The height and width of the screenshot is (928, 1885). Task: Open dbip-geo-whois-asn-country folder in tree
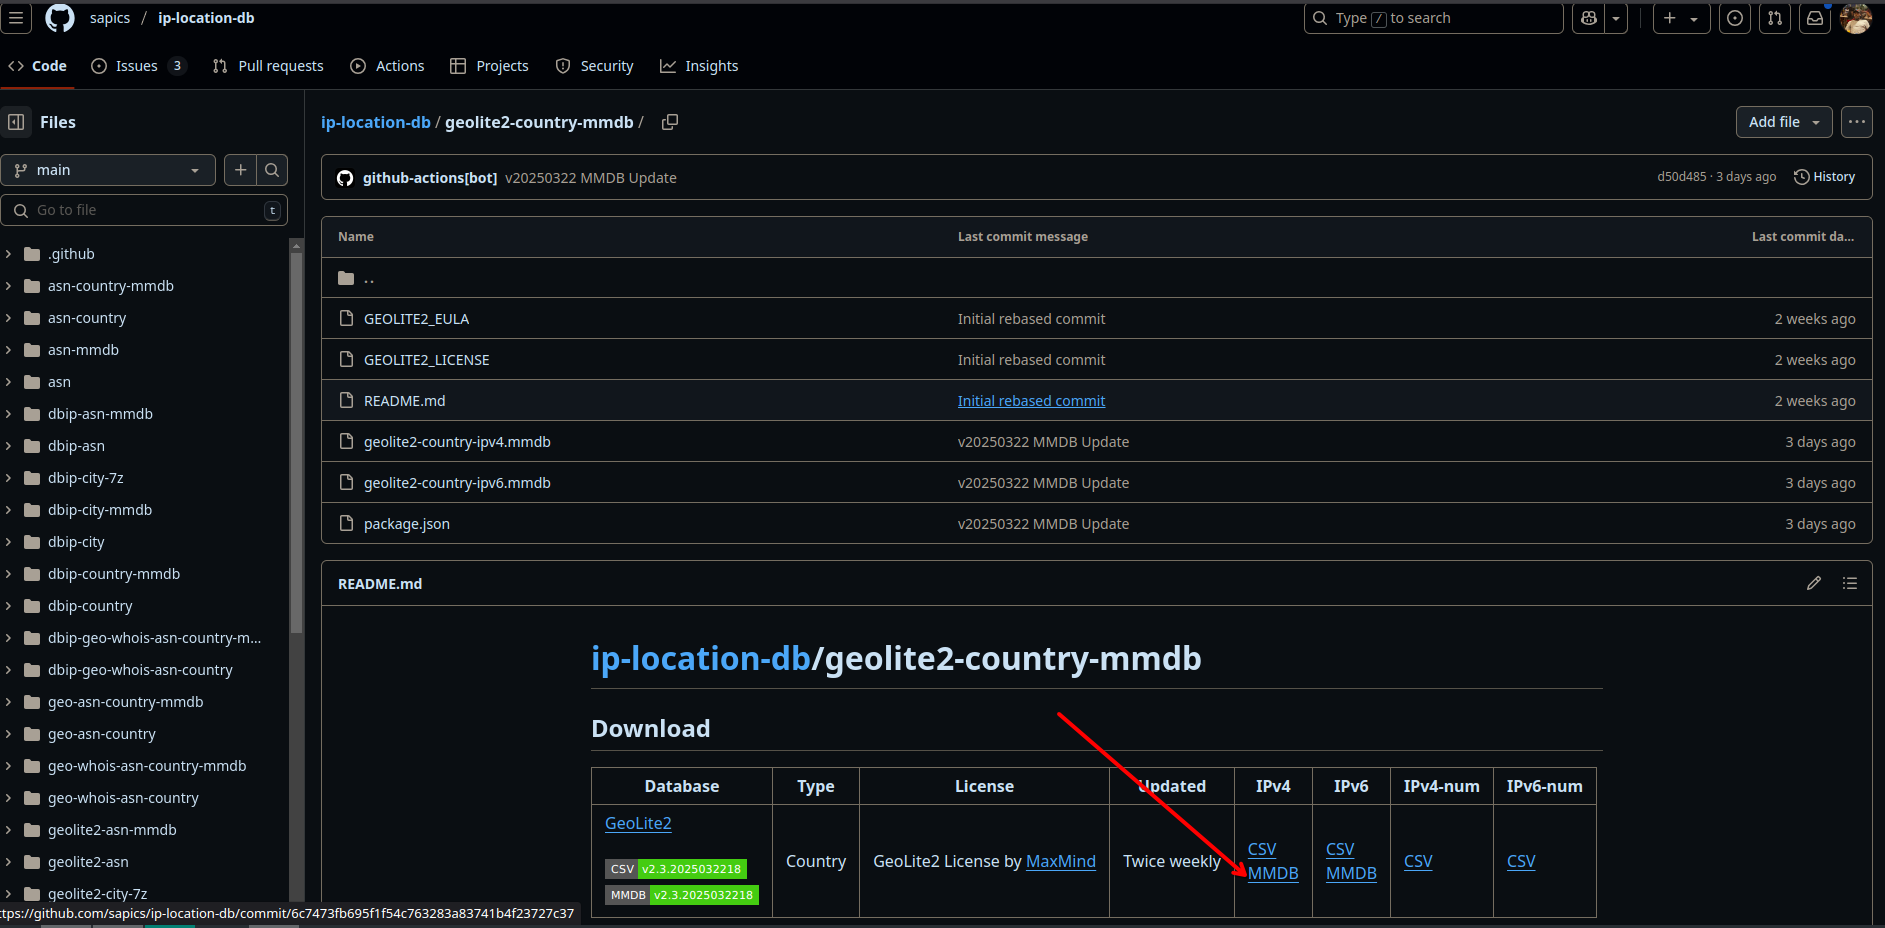140,670
